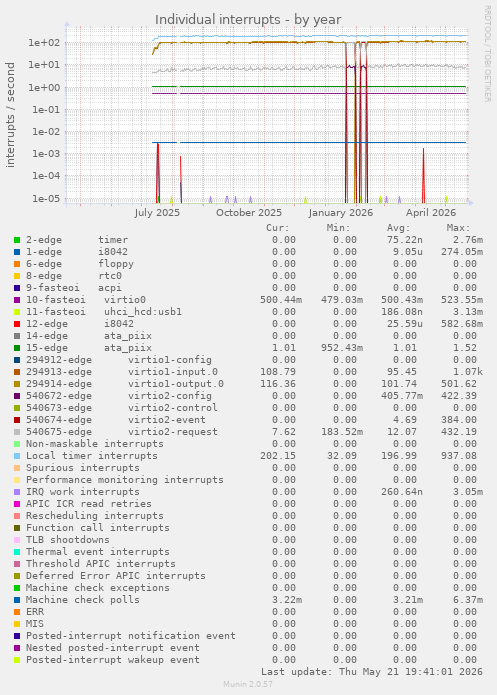Click the Max: column header
497x695 pixels.
[x=458, y=228]
